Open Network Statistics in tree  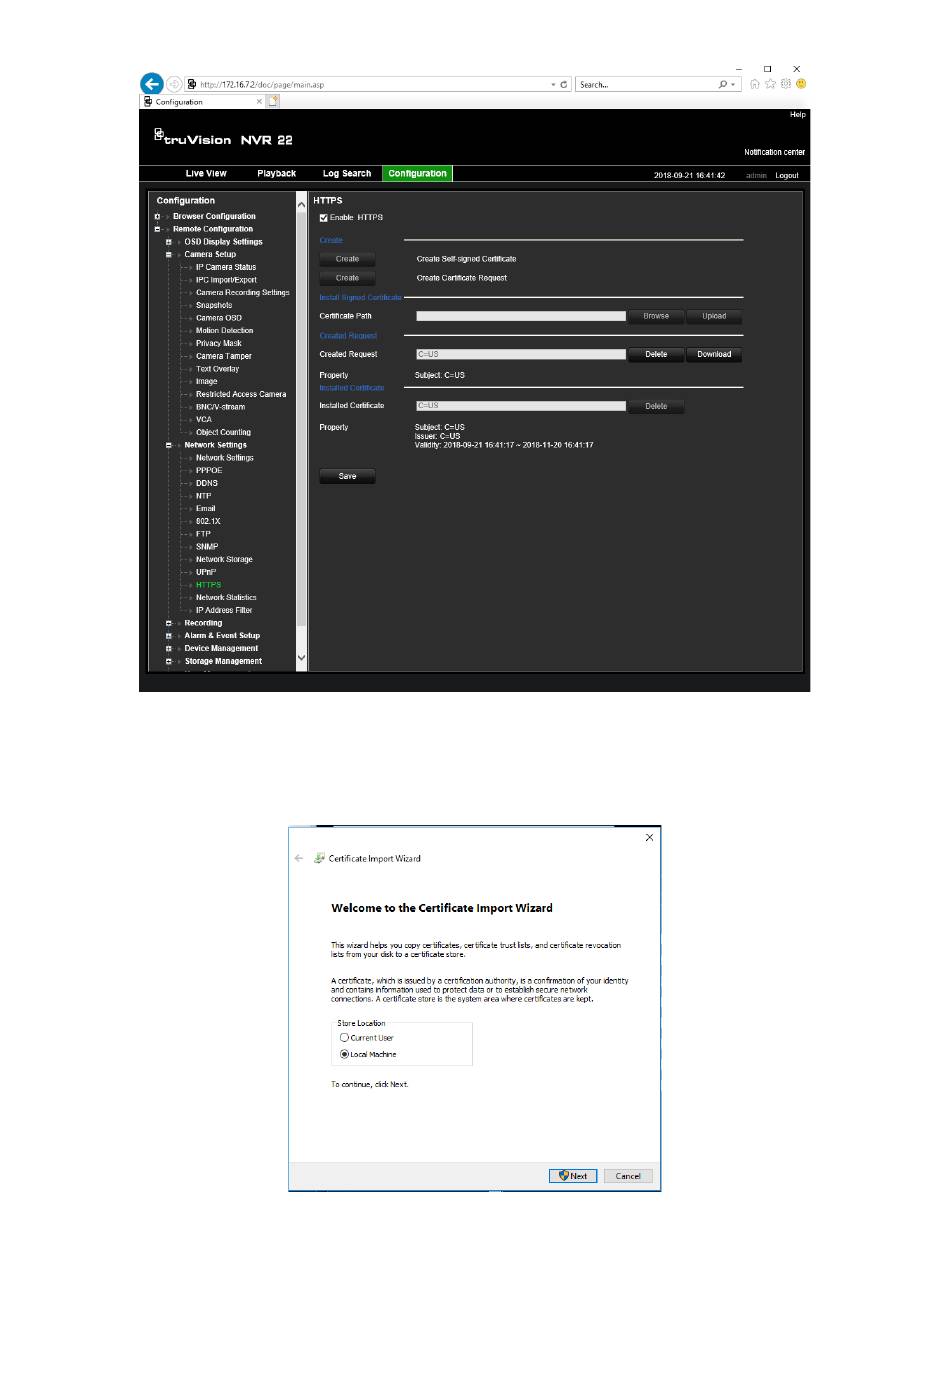pyautogui.click(x=226, y=598)
